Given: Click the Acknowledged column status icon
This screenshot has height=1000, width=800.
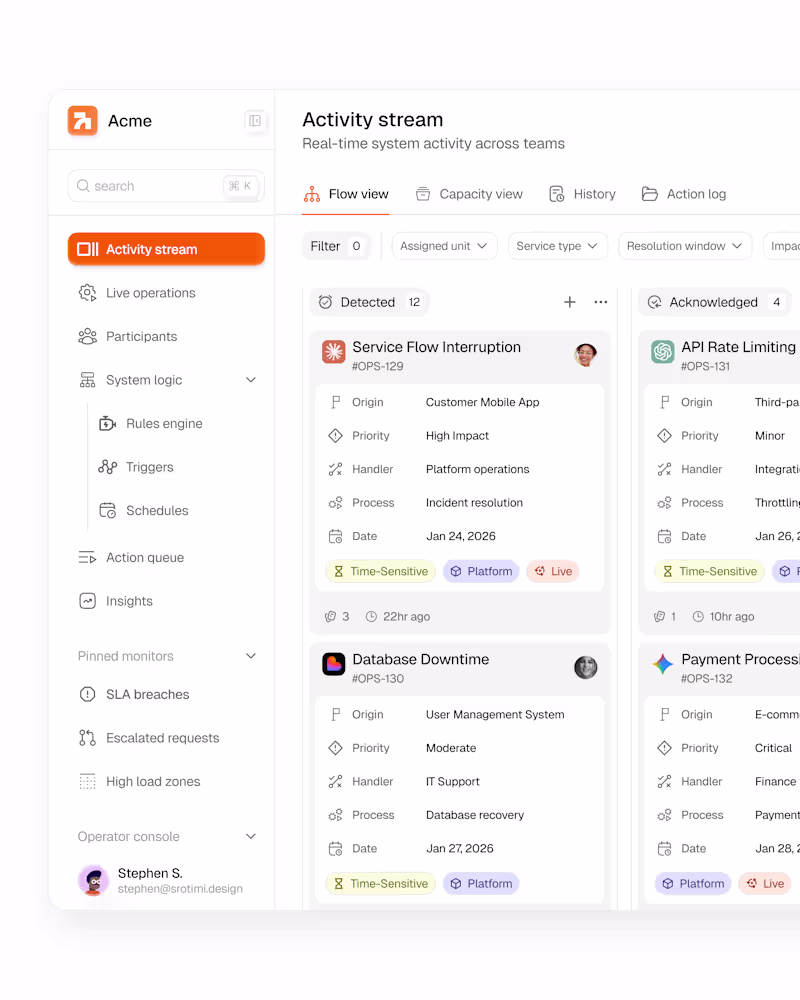Looking at the screenshot, I should [655, 302].
